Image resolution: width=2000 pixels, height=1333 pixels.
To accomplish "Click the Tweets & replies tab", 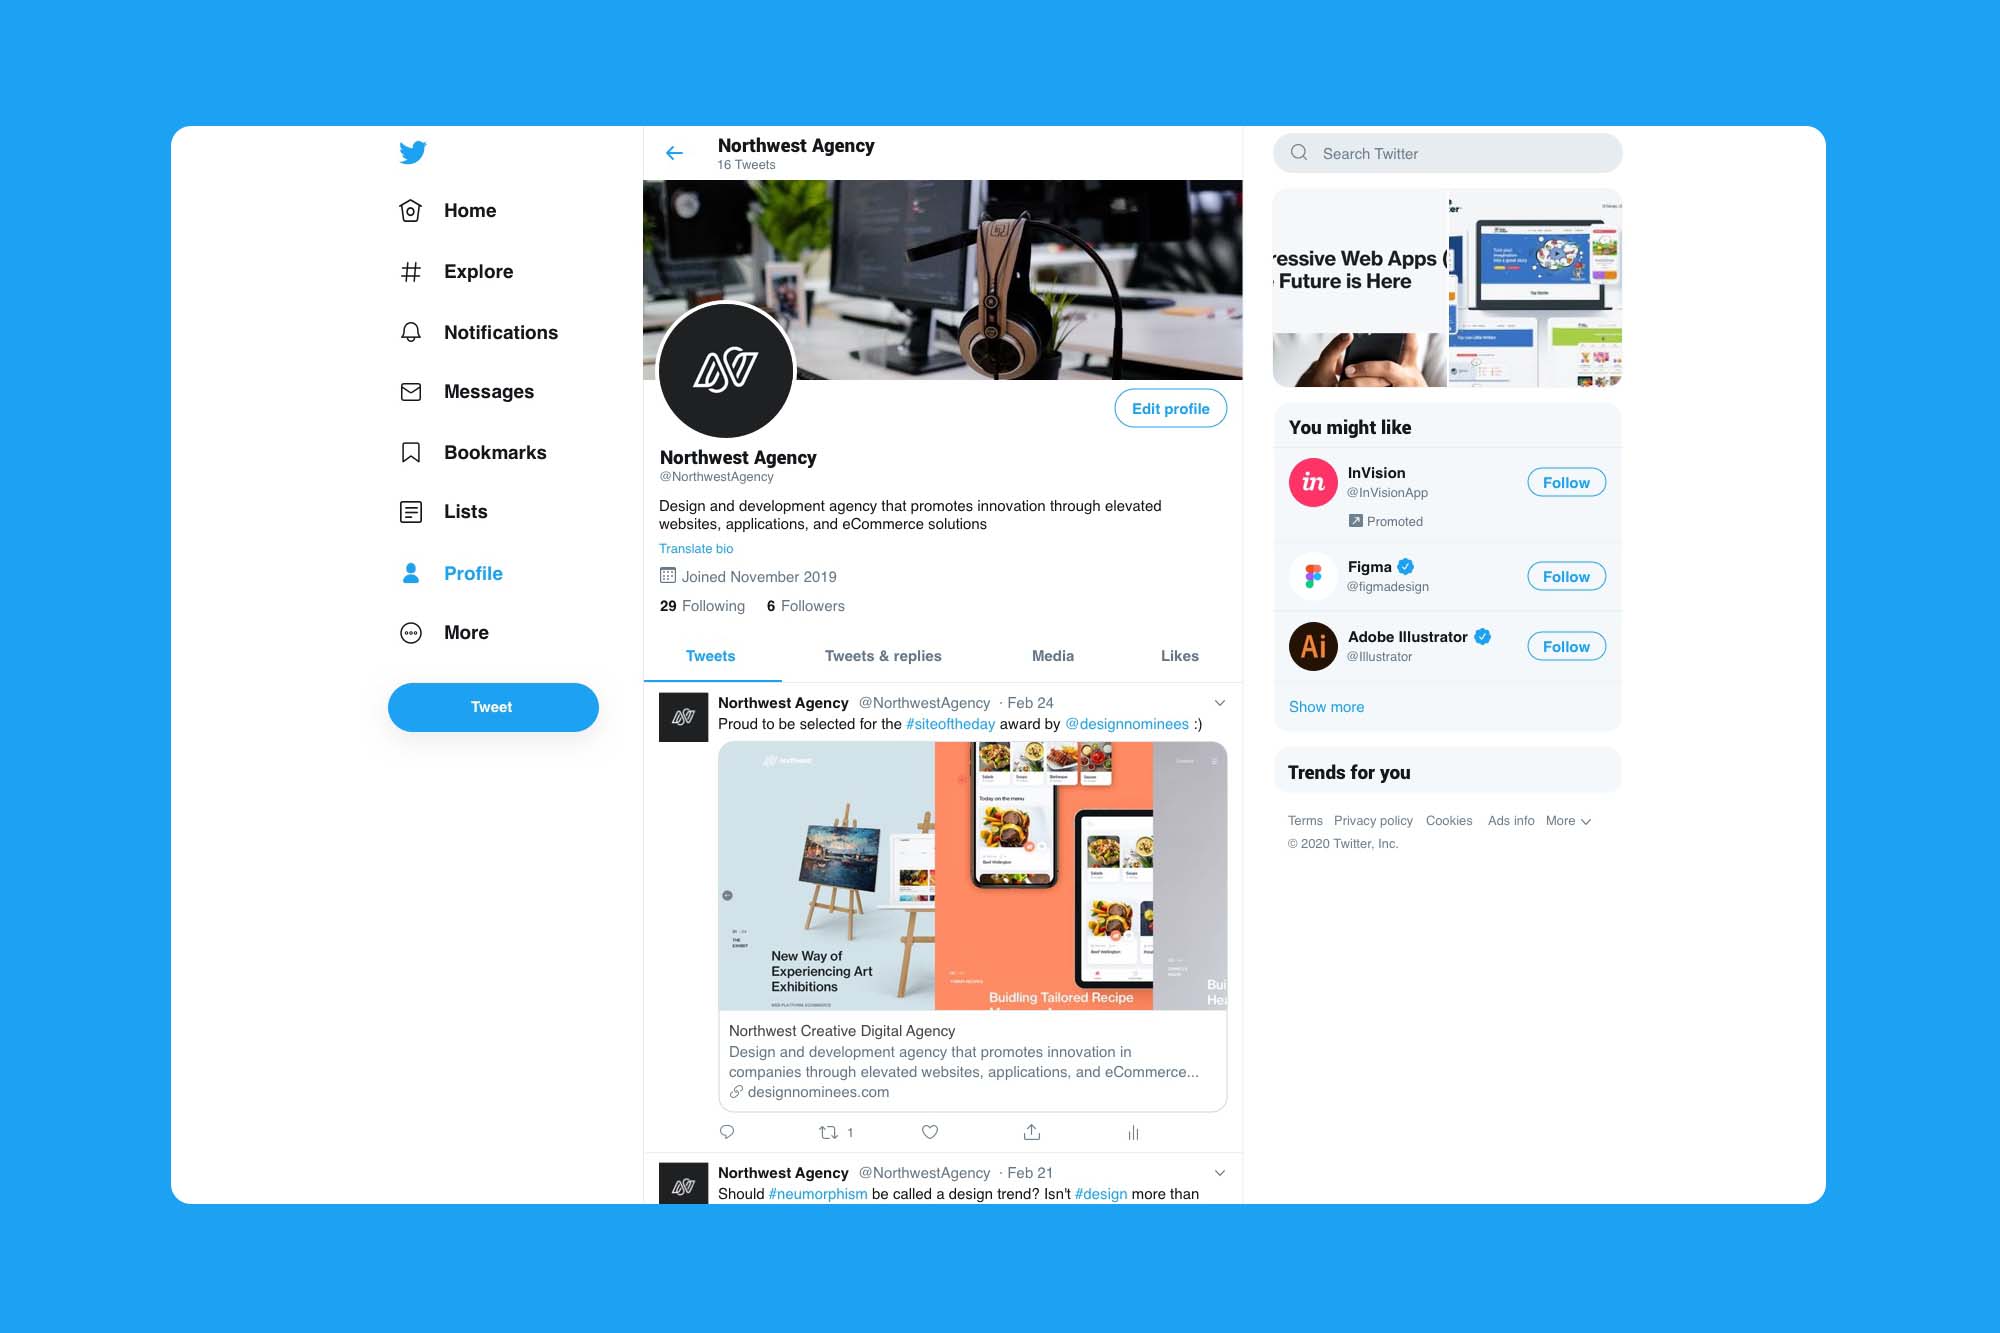I will [883, 656].
